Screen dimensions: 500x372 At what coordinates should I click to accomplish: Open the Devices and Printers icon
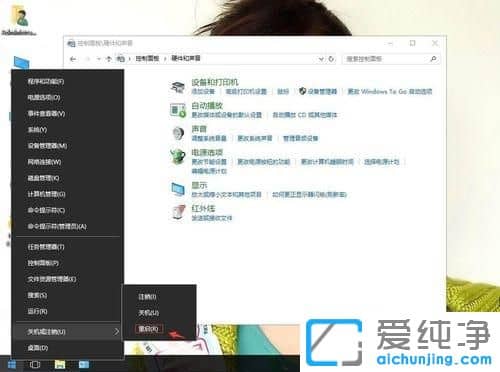tap(177, 87)
